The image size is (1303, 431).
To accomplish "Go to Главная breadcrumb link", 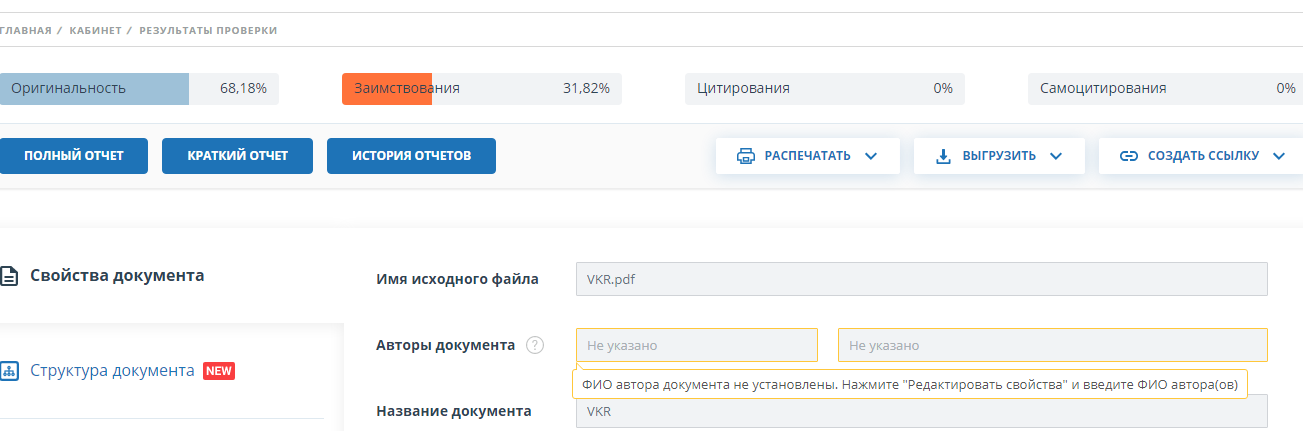I will (26, 30).
